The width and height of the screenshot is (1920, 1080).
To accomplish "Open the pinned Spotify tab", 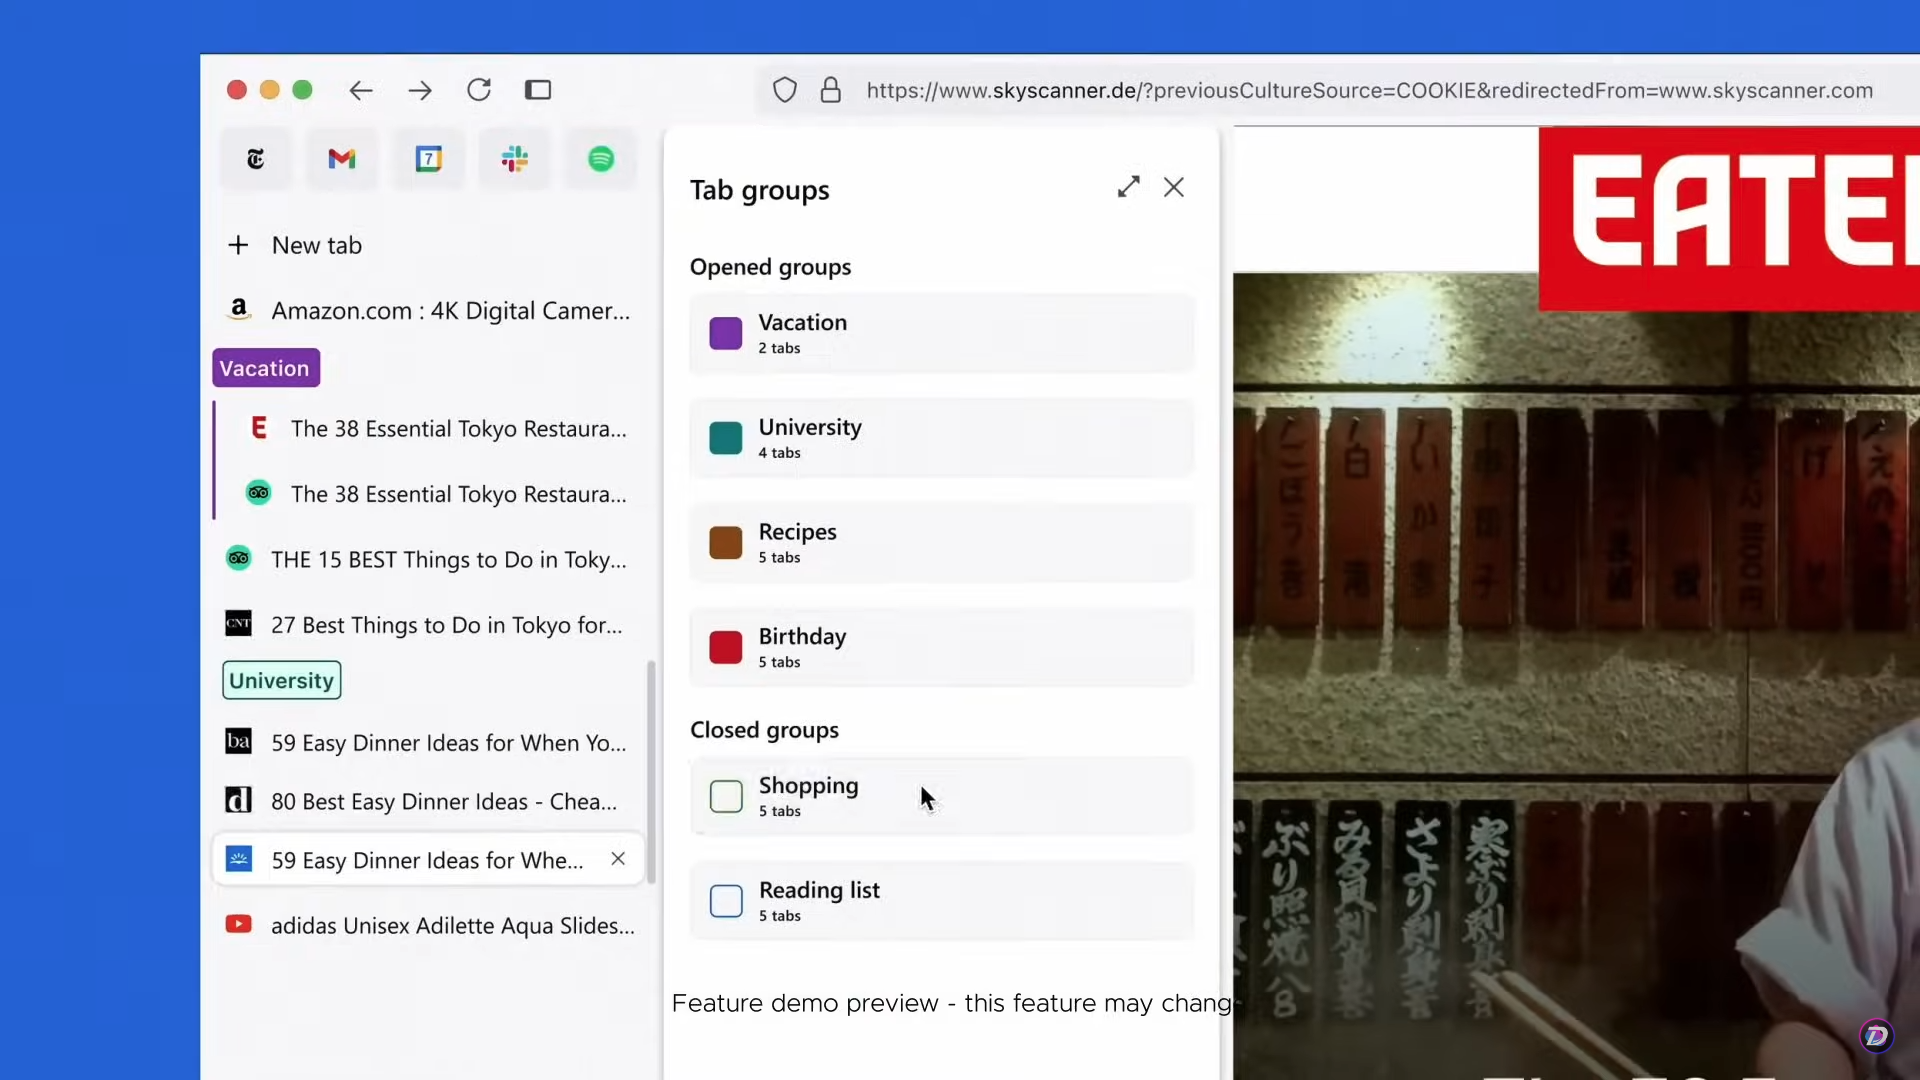I will 601,159.
